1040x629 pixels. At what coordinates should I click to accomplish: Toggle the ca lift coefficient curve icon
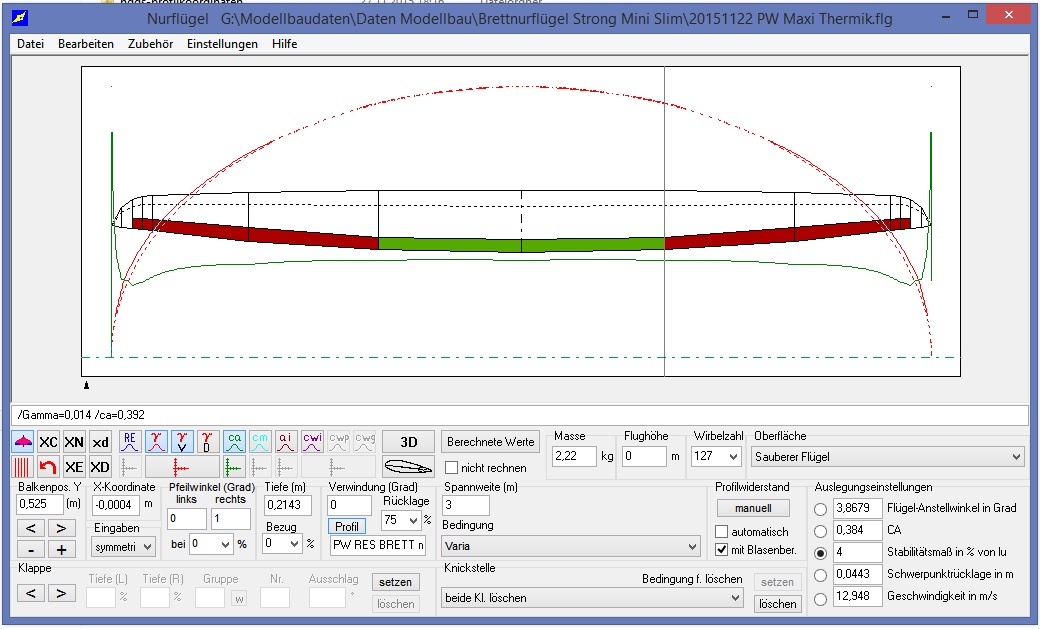[x=234, y=442]
